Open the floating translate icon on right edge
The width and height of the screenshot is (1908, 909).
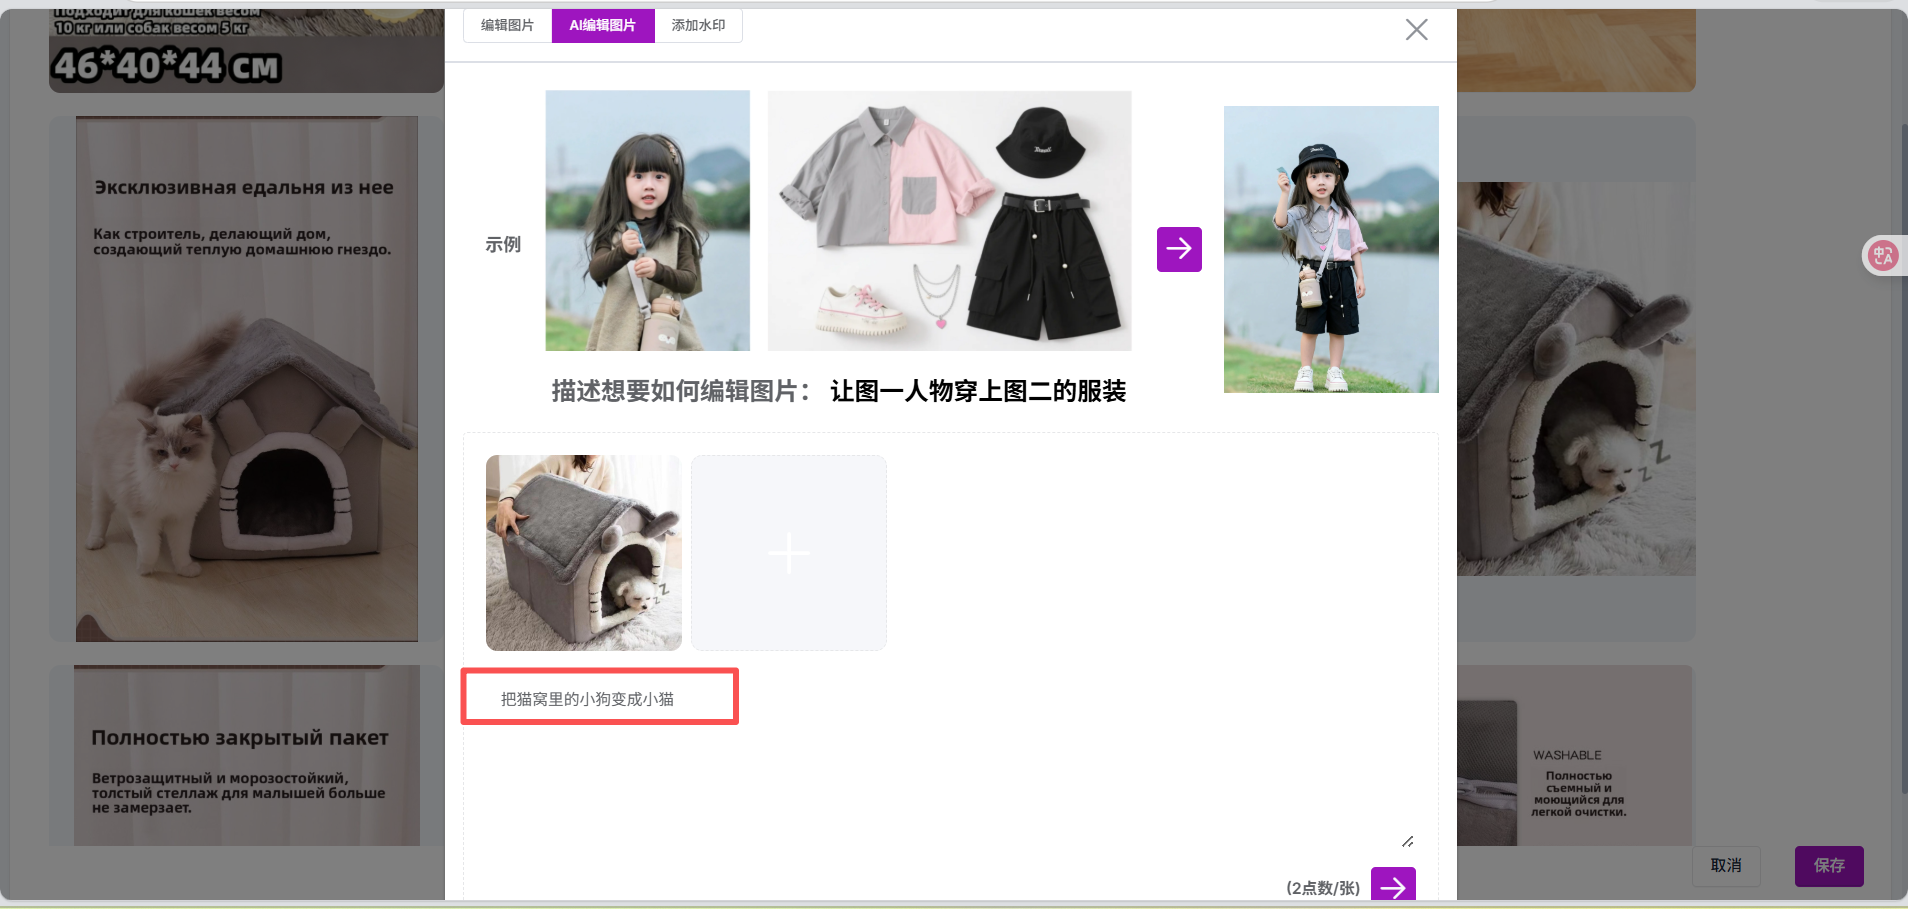click(1883, 255)
